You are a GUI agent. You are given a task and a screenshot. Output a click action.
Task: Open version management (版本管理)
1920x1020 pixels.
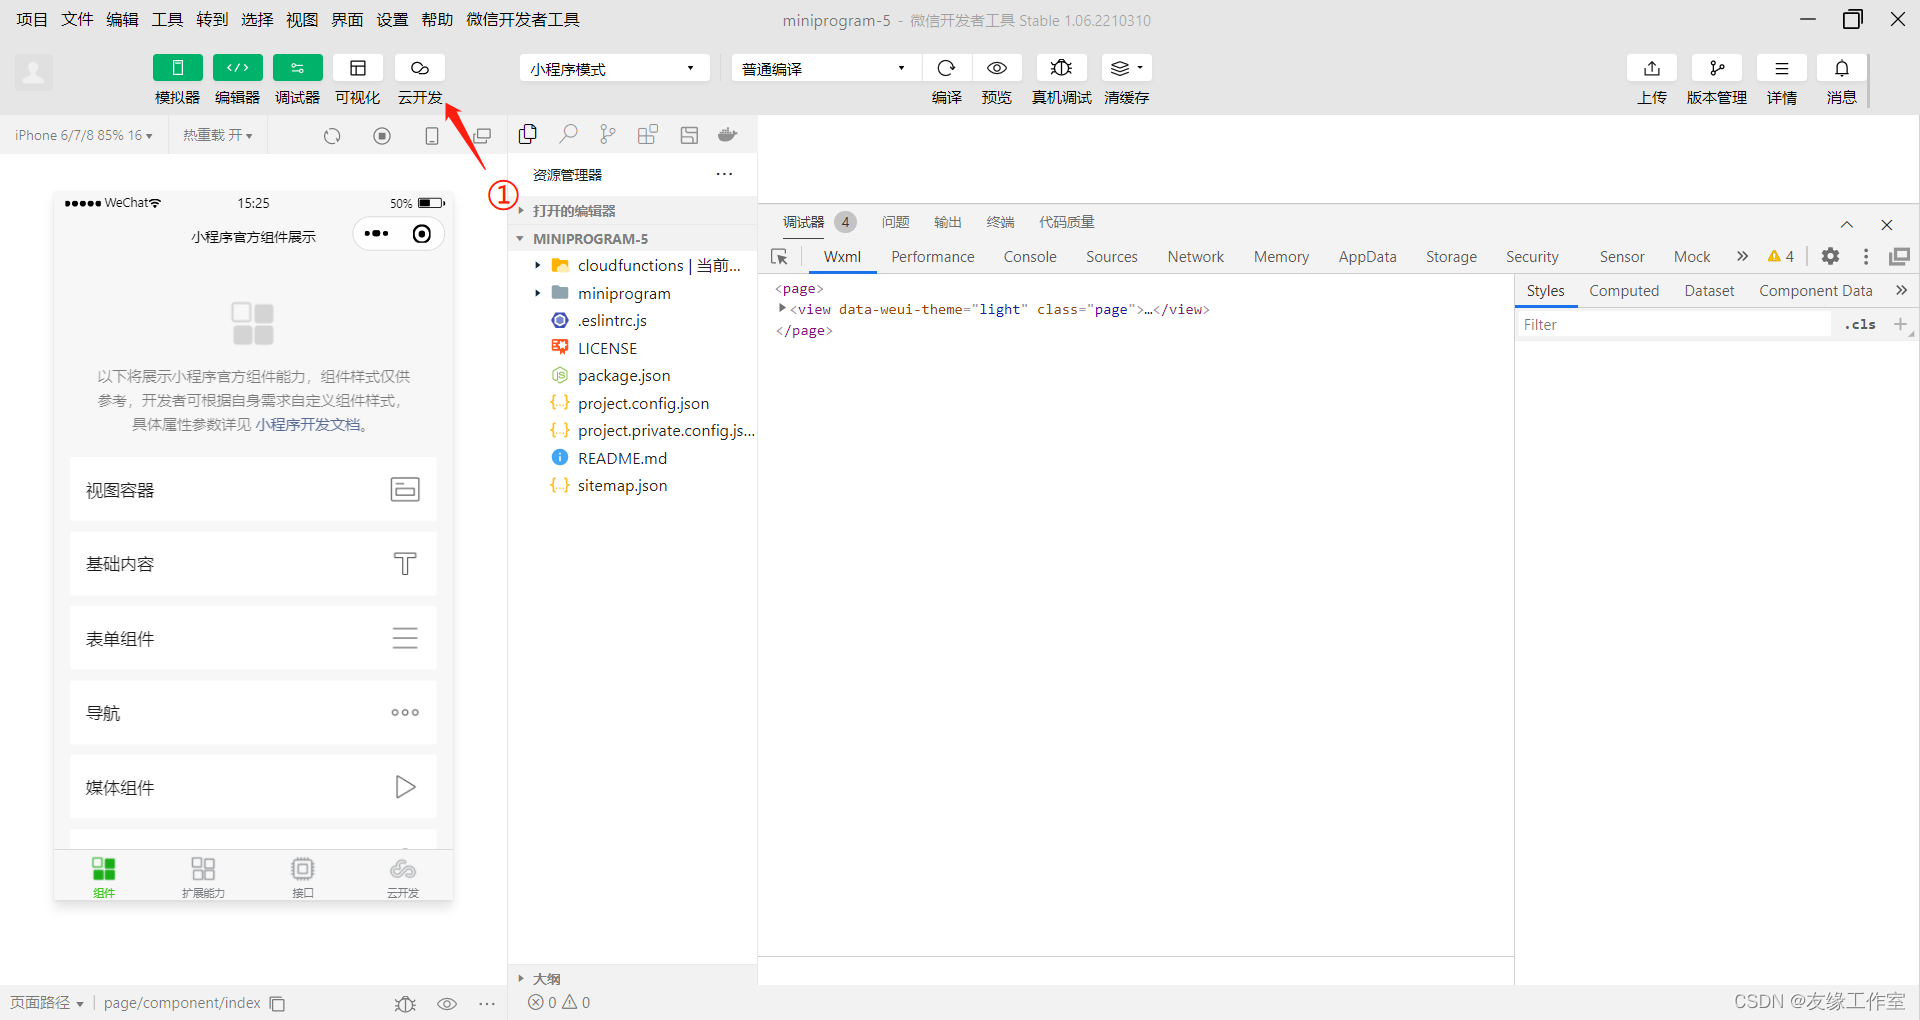pos(1717,68)
